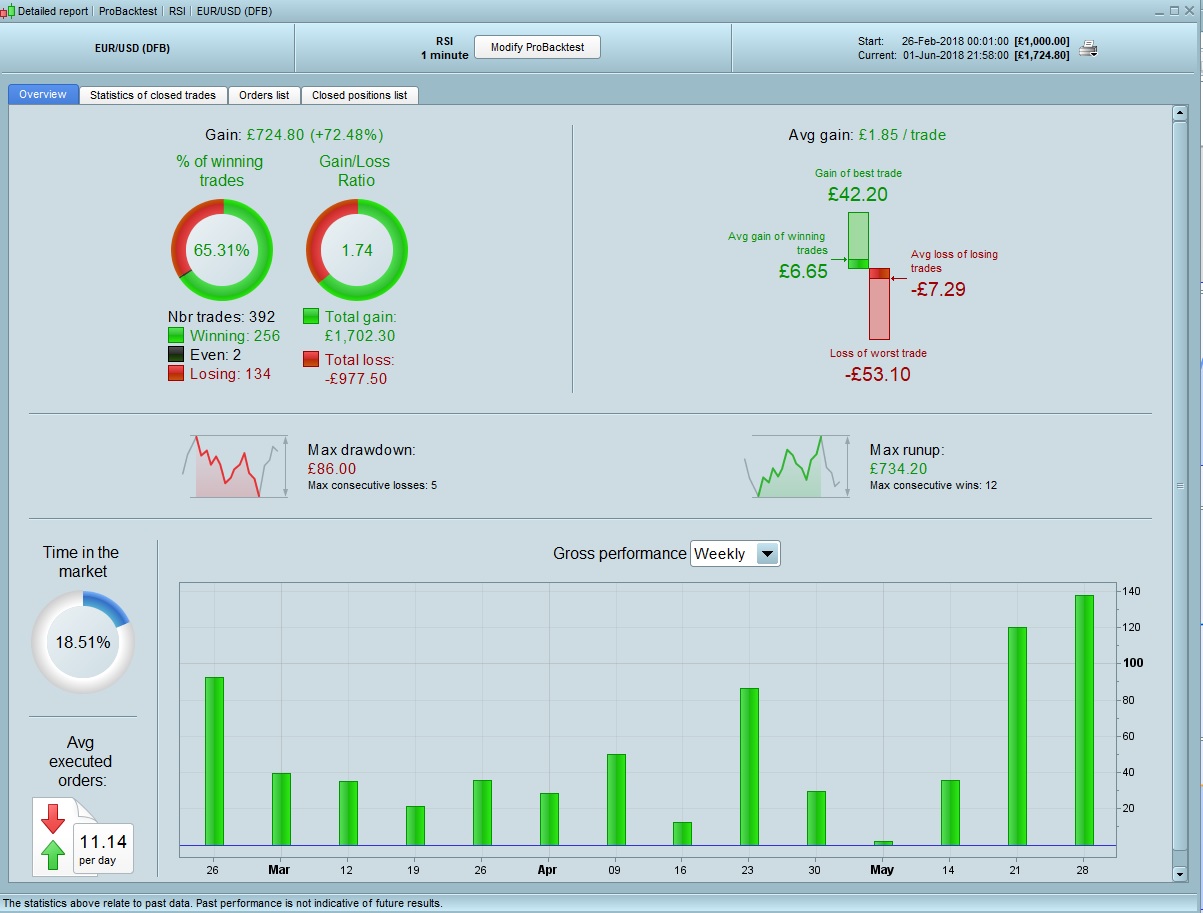The image size is (1203, 913).
Task: Click the 'Apr' x-axis label
Action: coord(547,870)
